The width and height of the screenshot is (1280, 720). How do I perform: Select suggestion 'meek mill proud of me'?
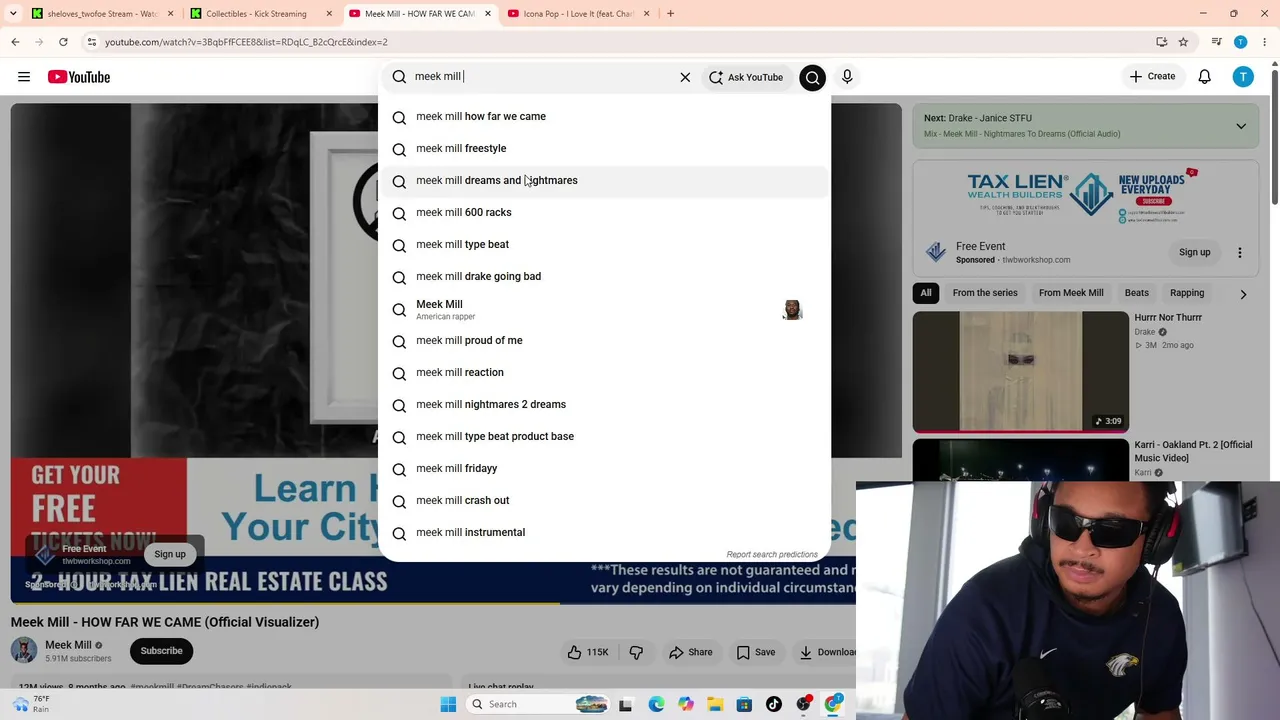tap(604, 341)
